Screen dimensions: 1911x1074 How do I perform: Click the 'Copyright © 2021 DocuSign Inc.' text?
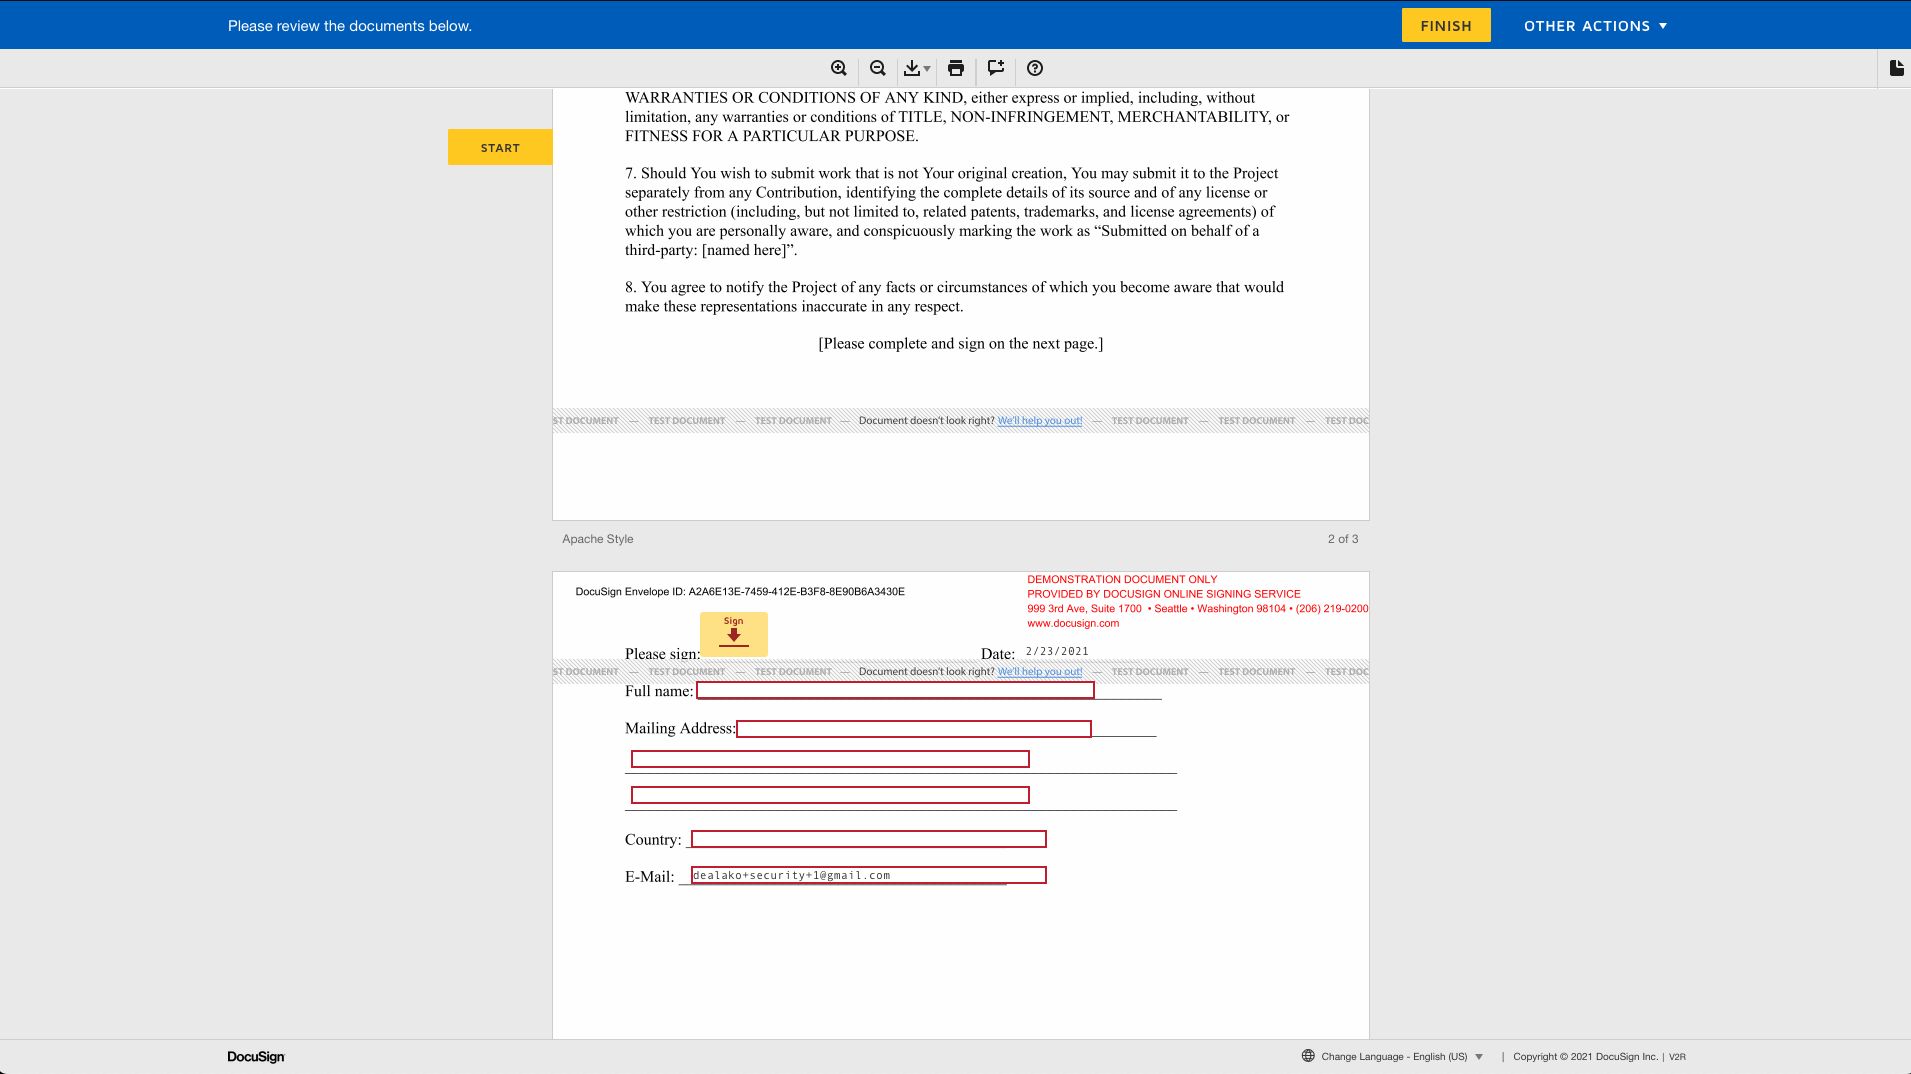(x=1585, y=1056)
